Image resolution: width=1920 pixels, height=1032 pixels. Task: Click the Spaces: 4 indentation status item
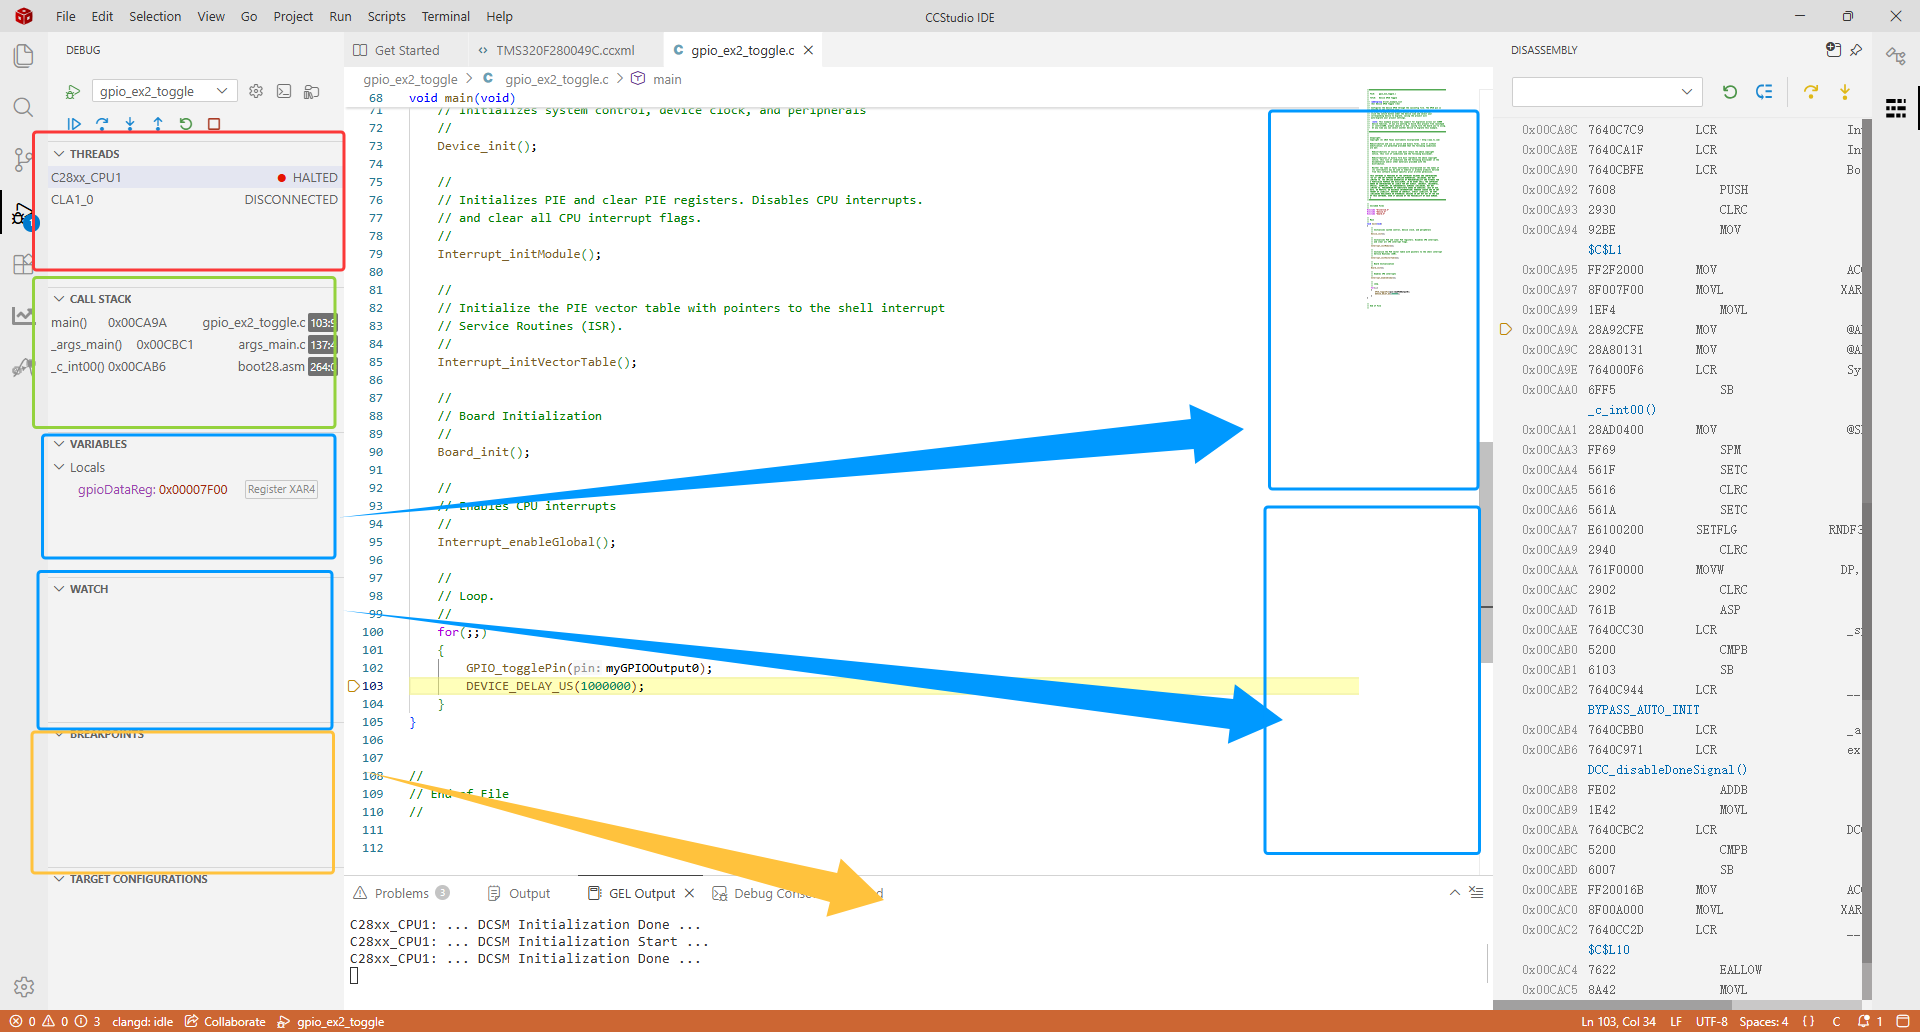pos(1763,1021)
